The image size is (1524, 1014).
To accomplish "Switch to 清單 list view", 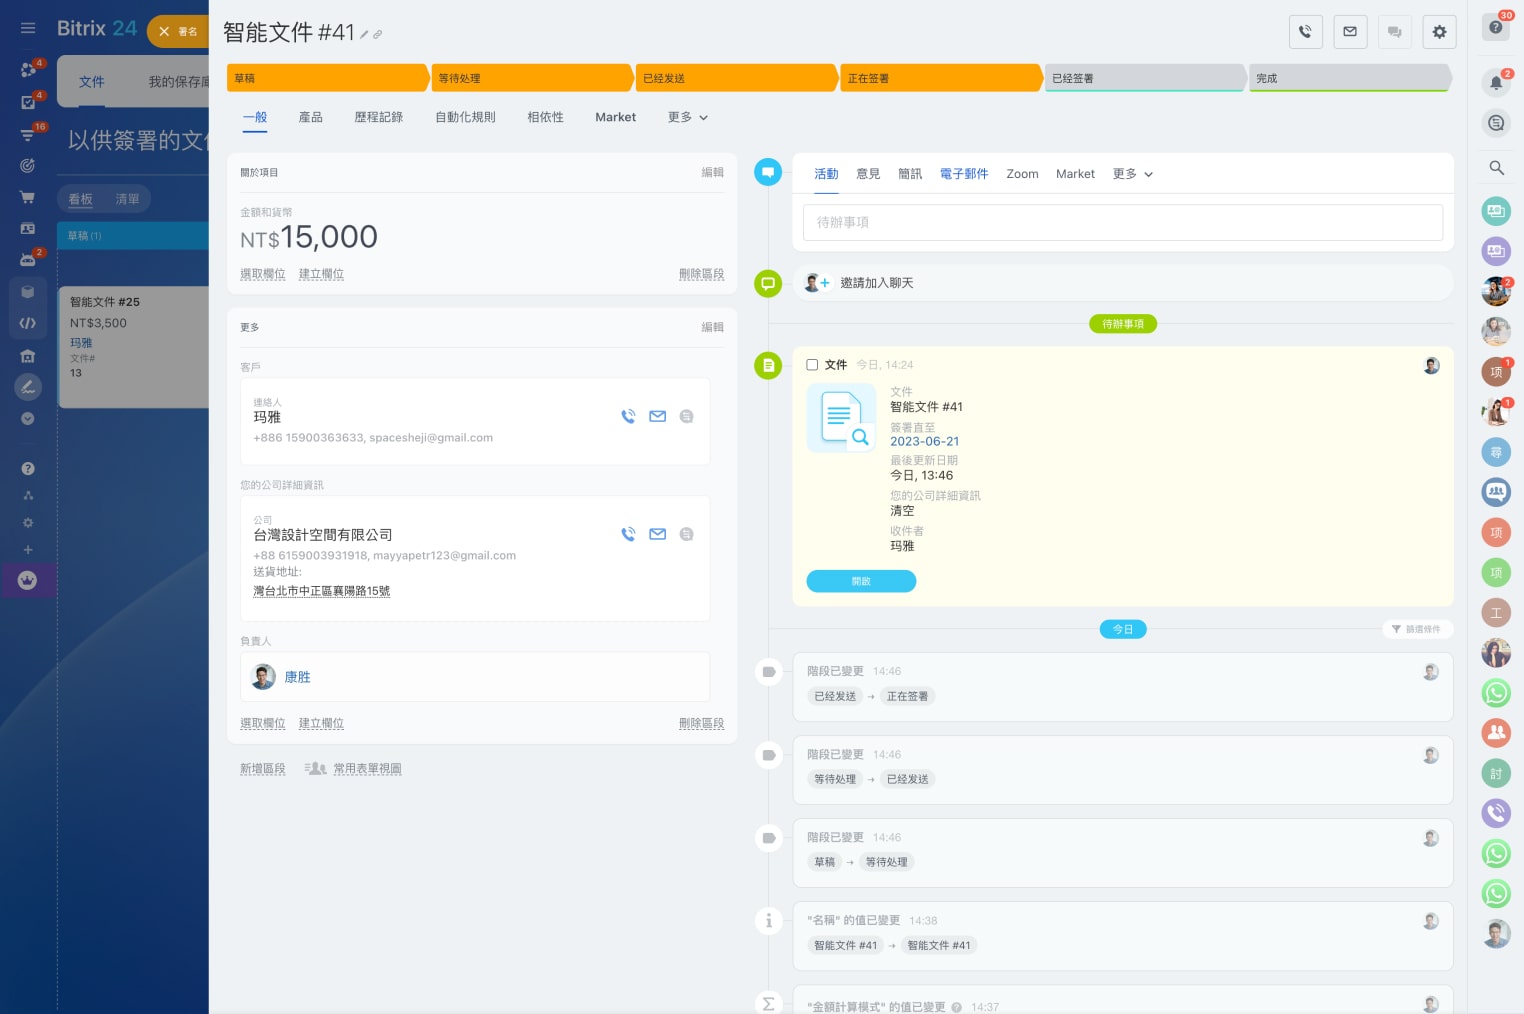I will pyautogui.click(x=127, y=199).
